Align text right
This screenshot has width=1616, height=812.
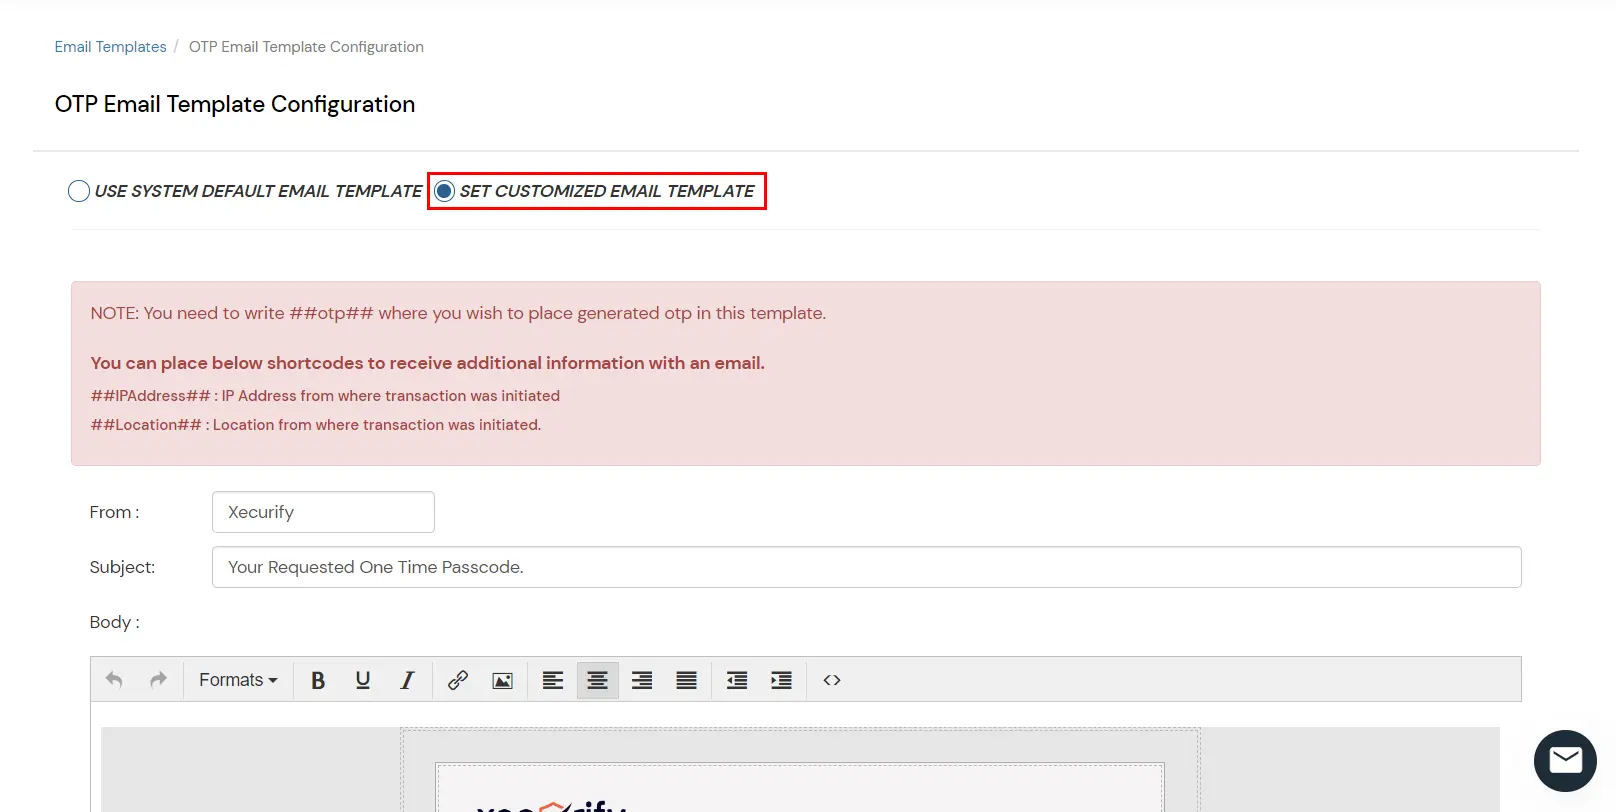click(x=642, y=680)
